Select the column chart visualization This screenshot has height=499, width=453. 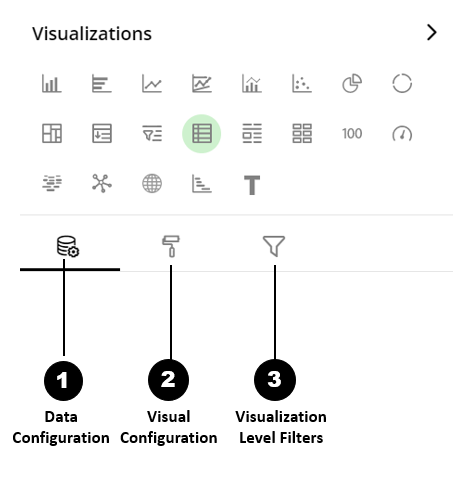pos(52,83)
